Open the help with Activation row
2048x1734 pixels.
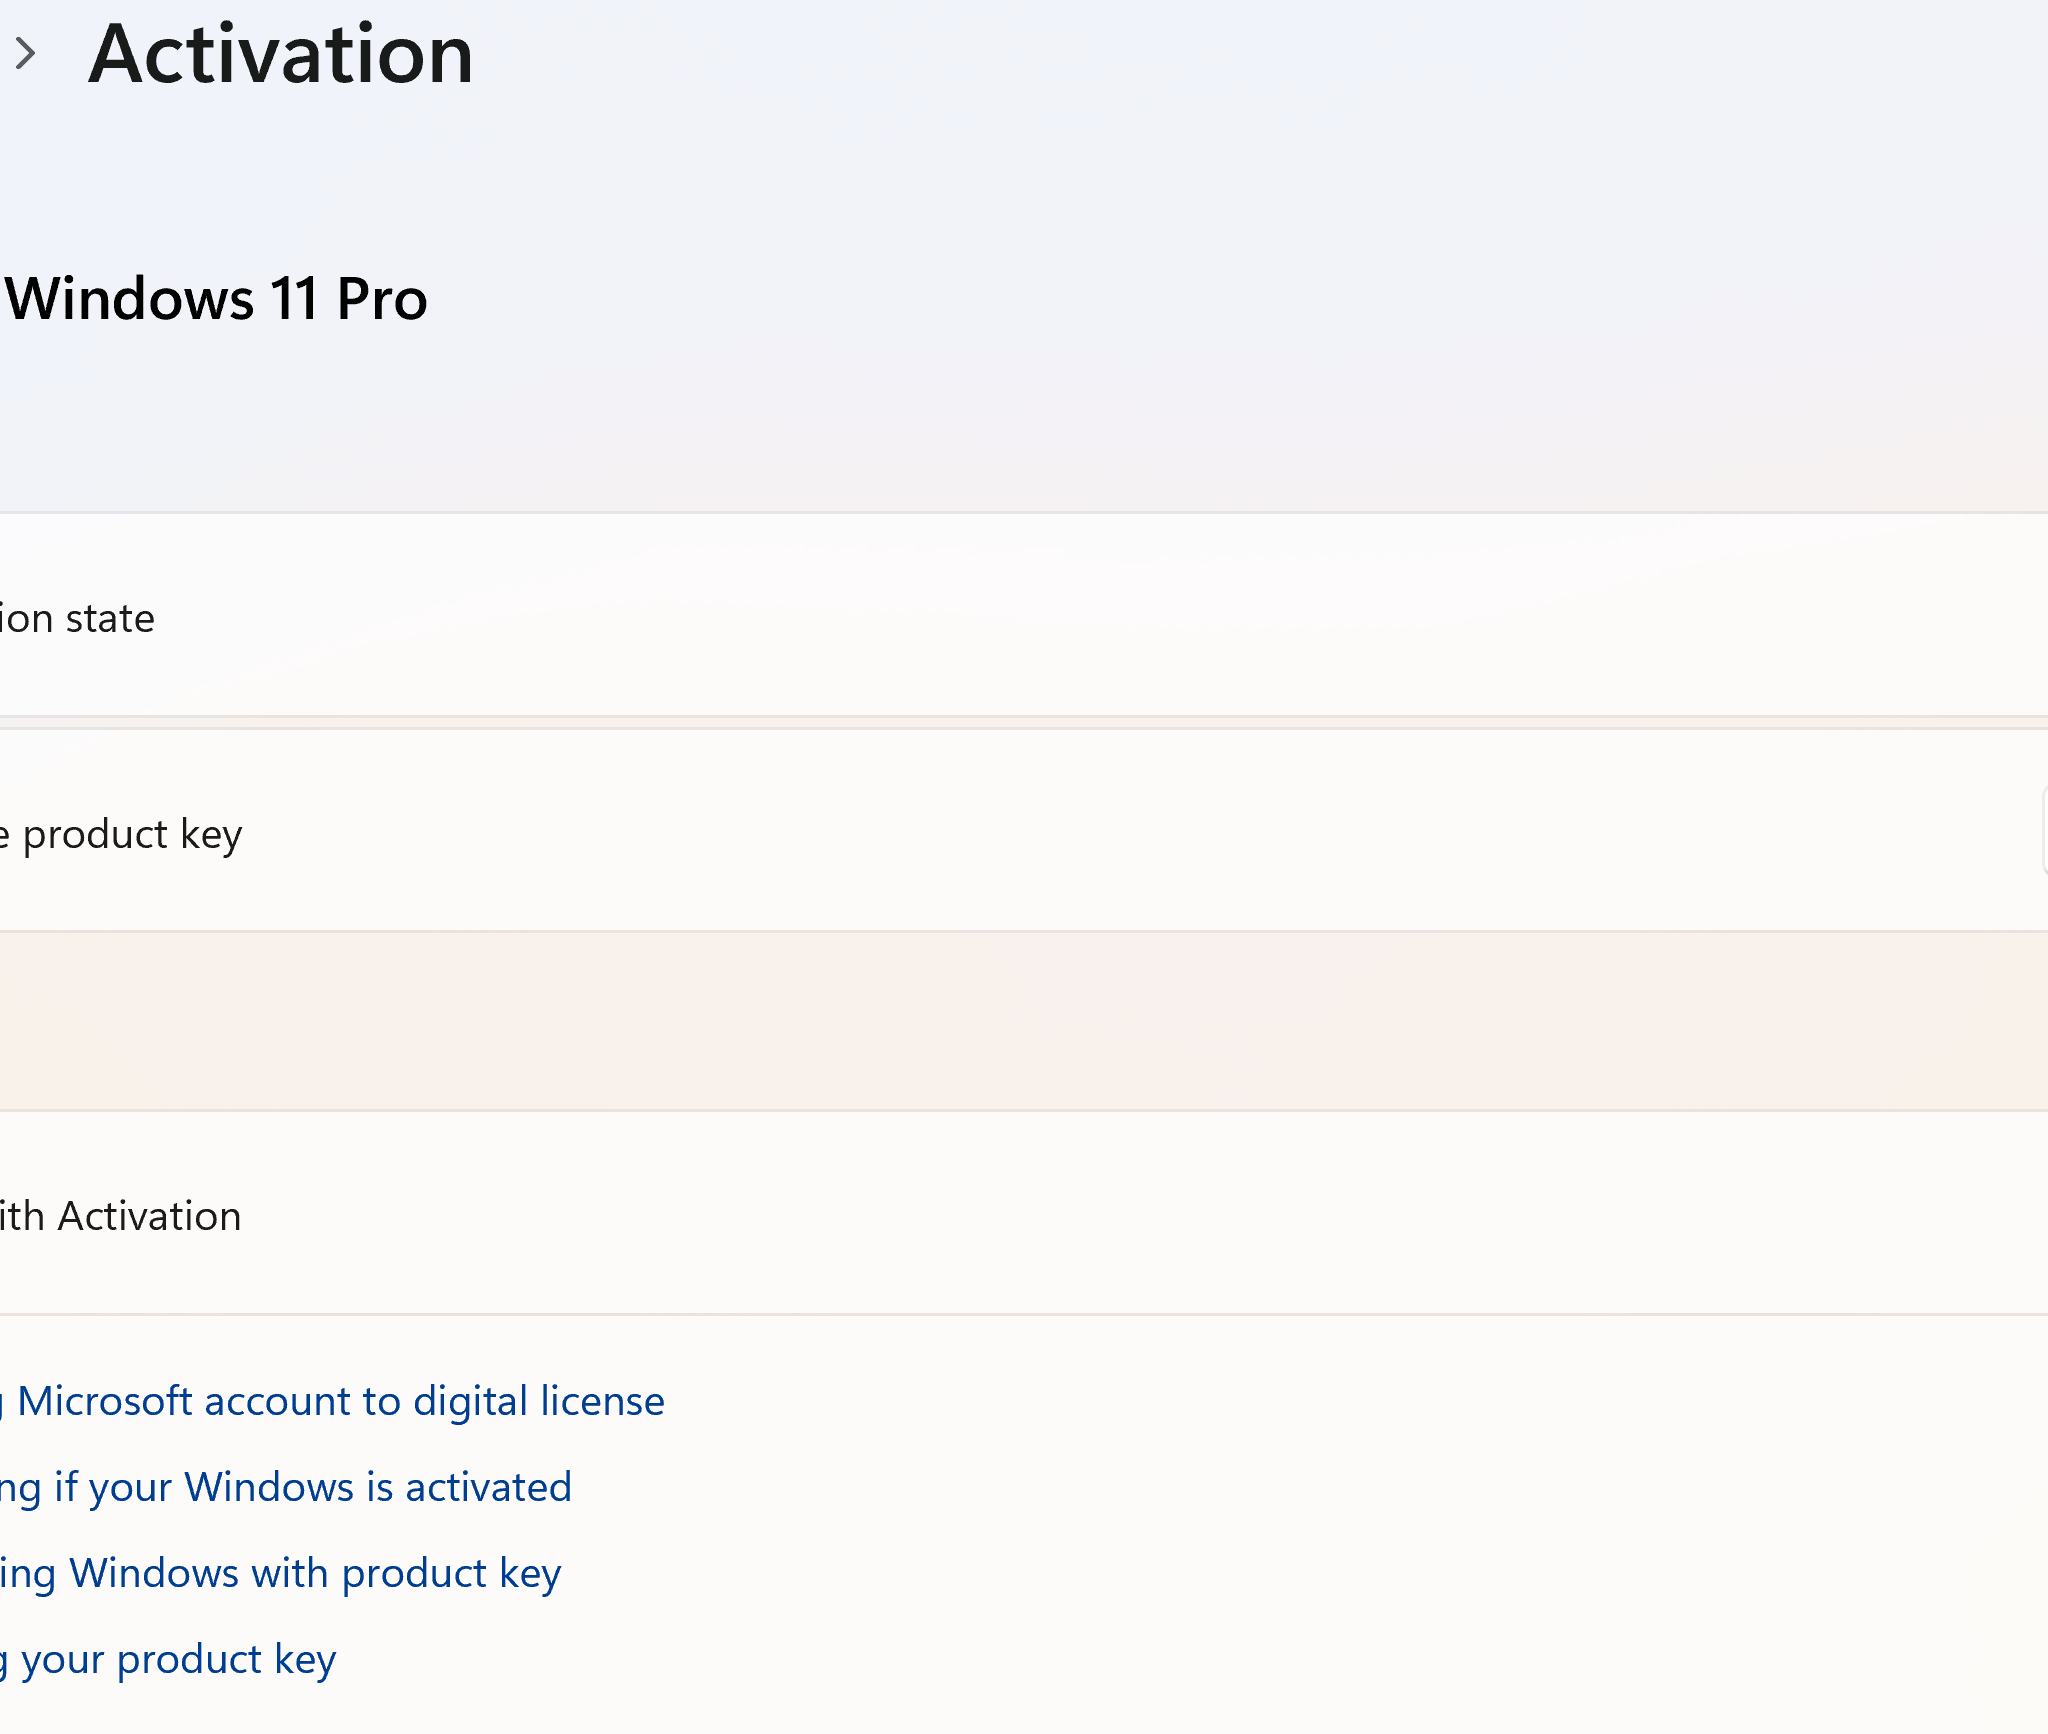1024,1214
